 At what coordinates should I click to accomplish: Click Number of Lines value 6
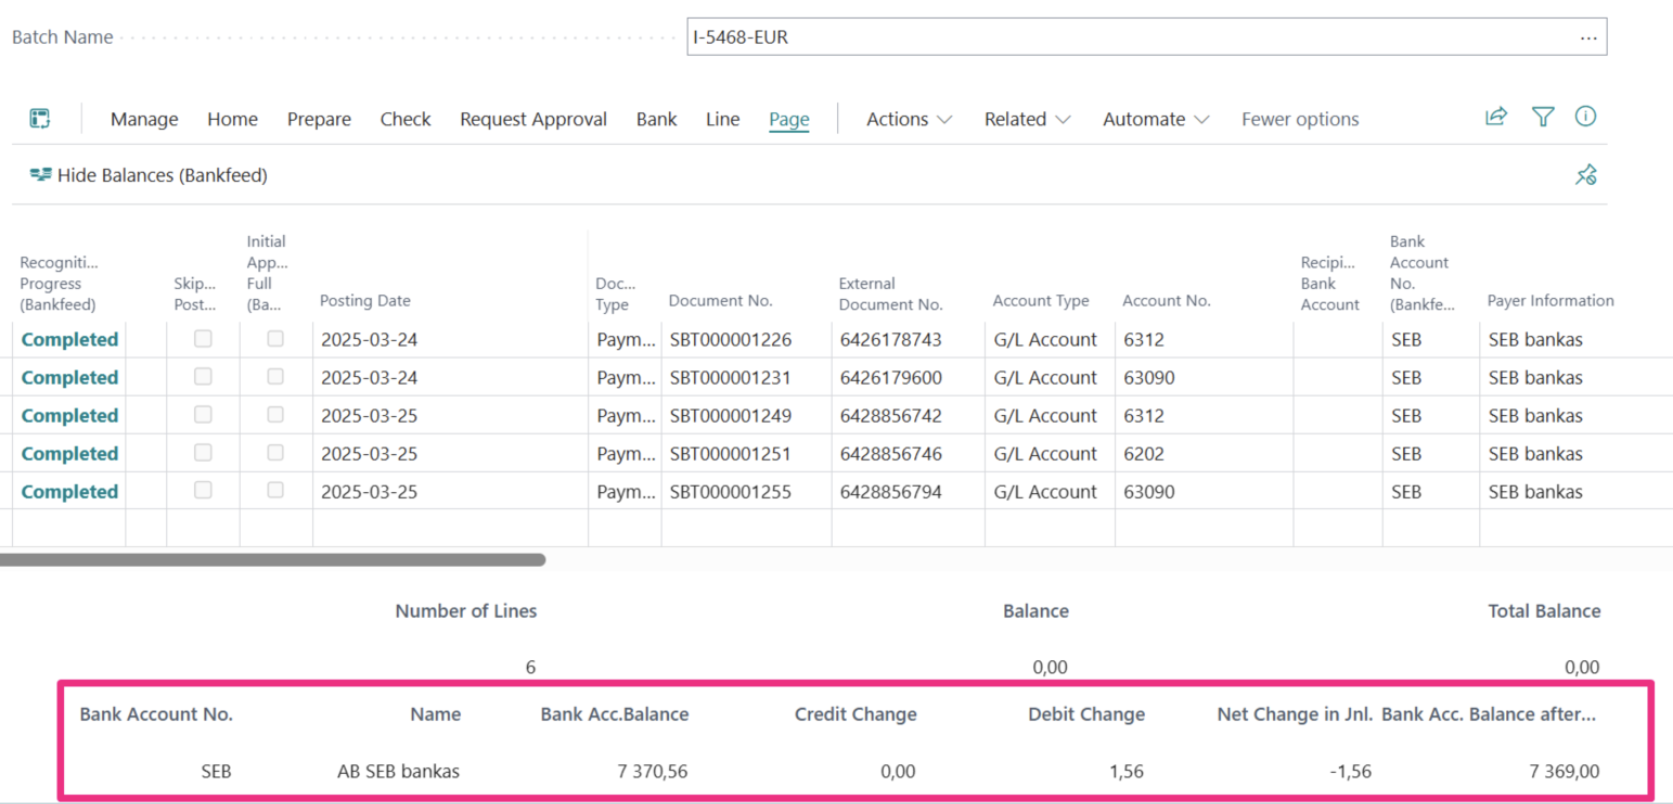click(x=530, y=667)
